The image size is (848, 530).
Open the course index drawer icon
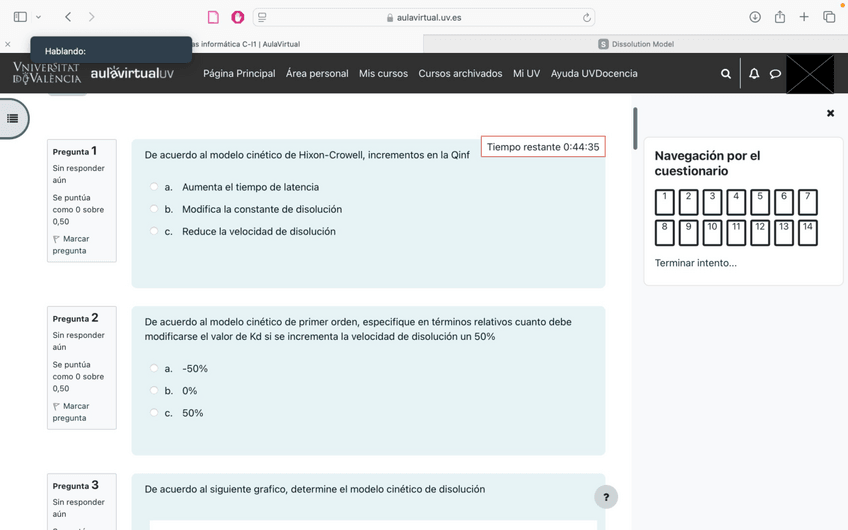pyautogui.click(x=13, y=118)
